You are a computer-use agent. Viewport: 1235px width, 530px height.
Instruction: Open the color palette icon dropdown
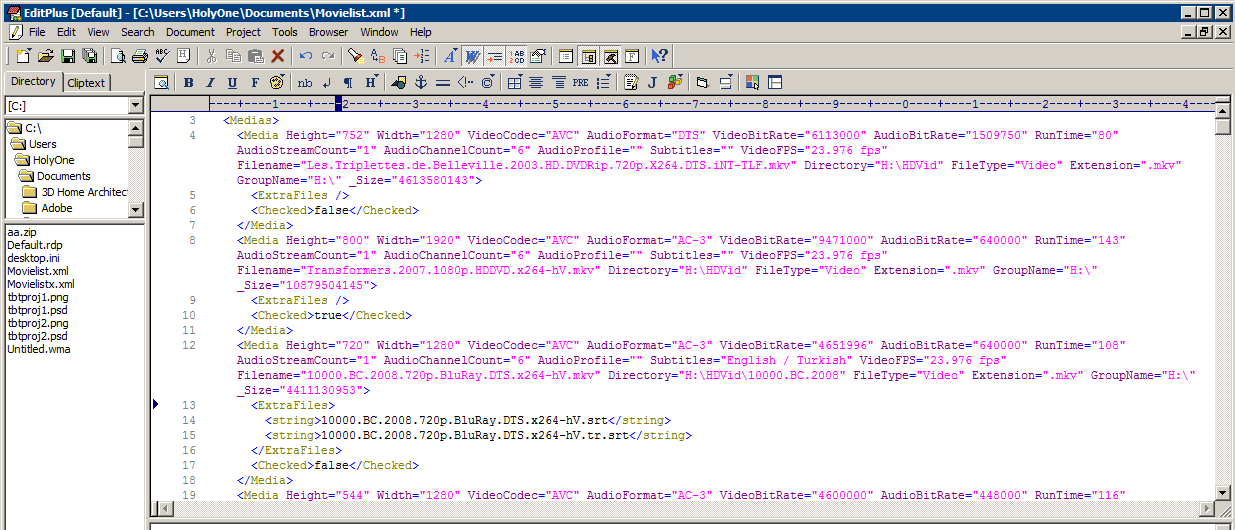click(x=277, y=82)
